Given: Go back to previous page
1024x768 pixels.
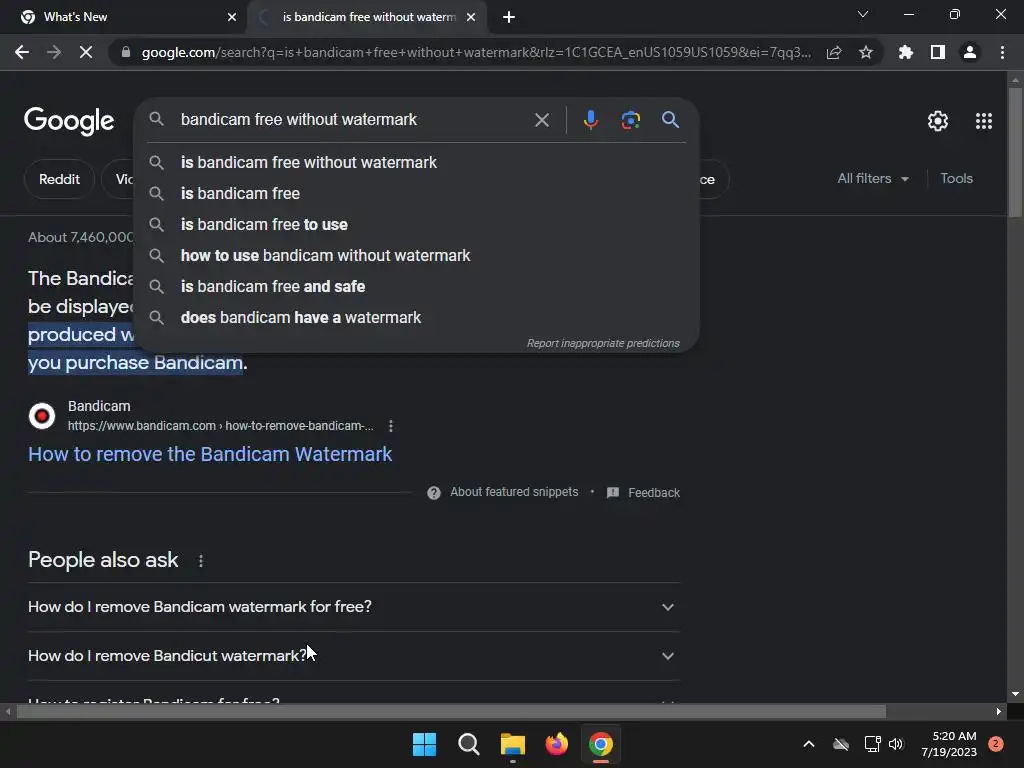Looking at the screenshot, I should pos(22,52).
